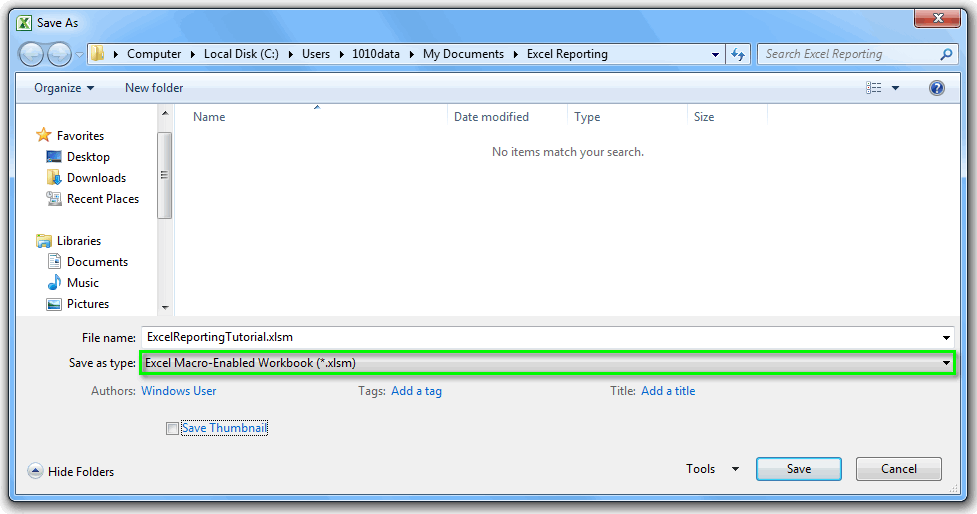Expand the arrow after My Documents breadcrumb
The height and width of the screenshot is (514, 977).
[515, 54]
